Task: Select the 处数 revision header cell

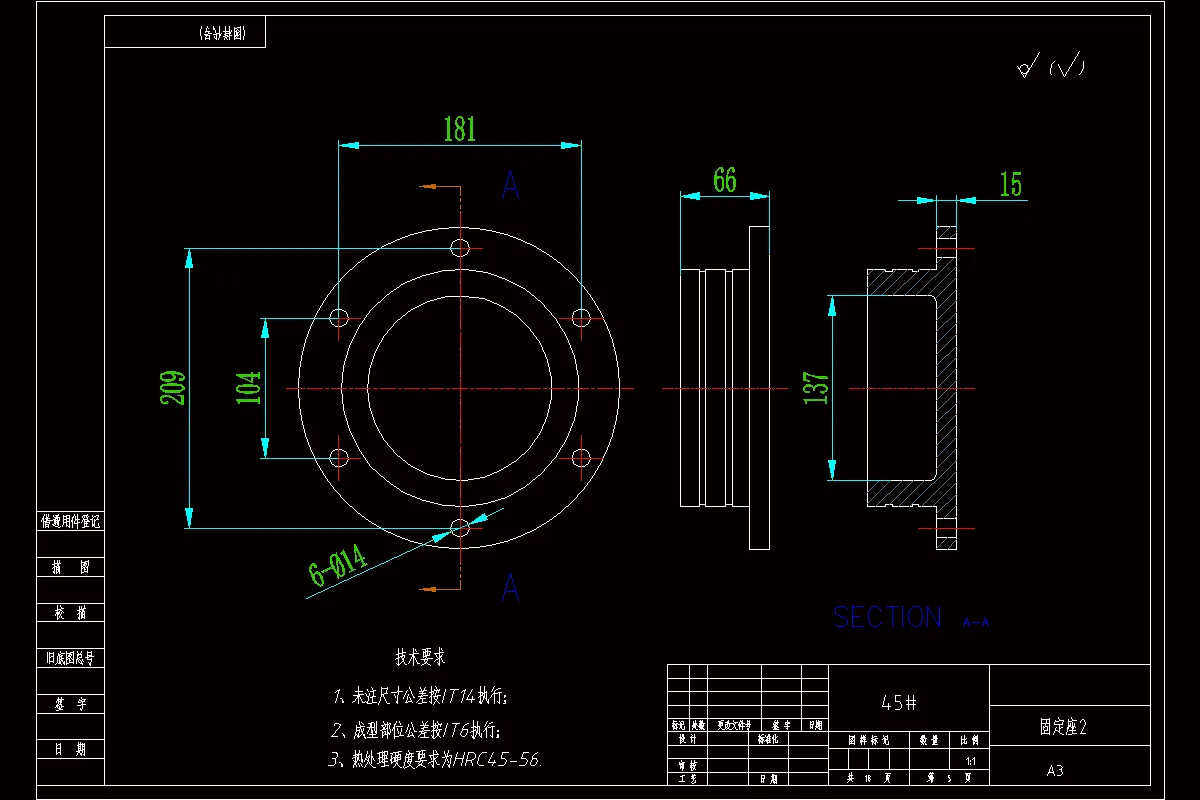Action: pyautogui.click(x=698, y=725)
